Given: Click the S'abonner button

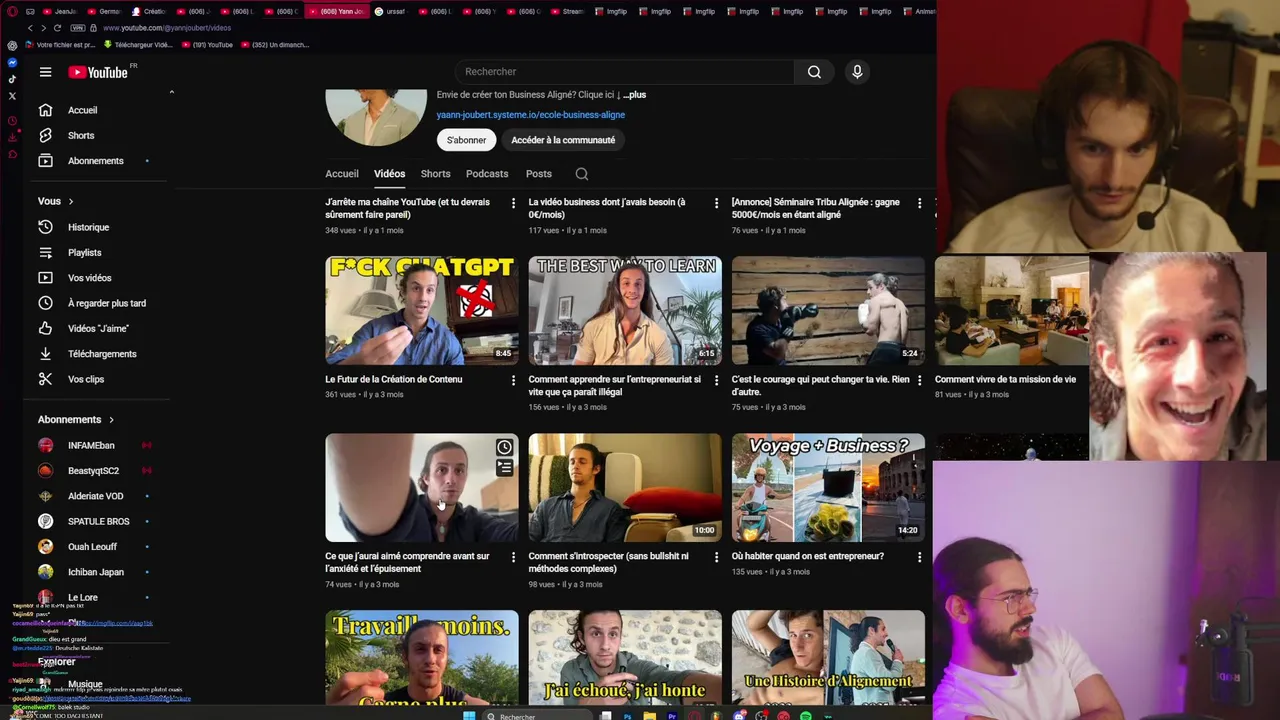Looking at the screenshot, I should [466, 140].
